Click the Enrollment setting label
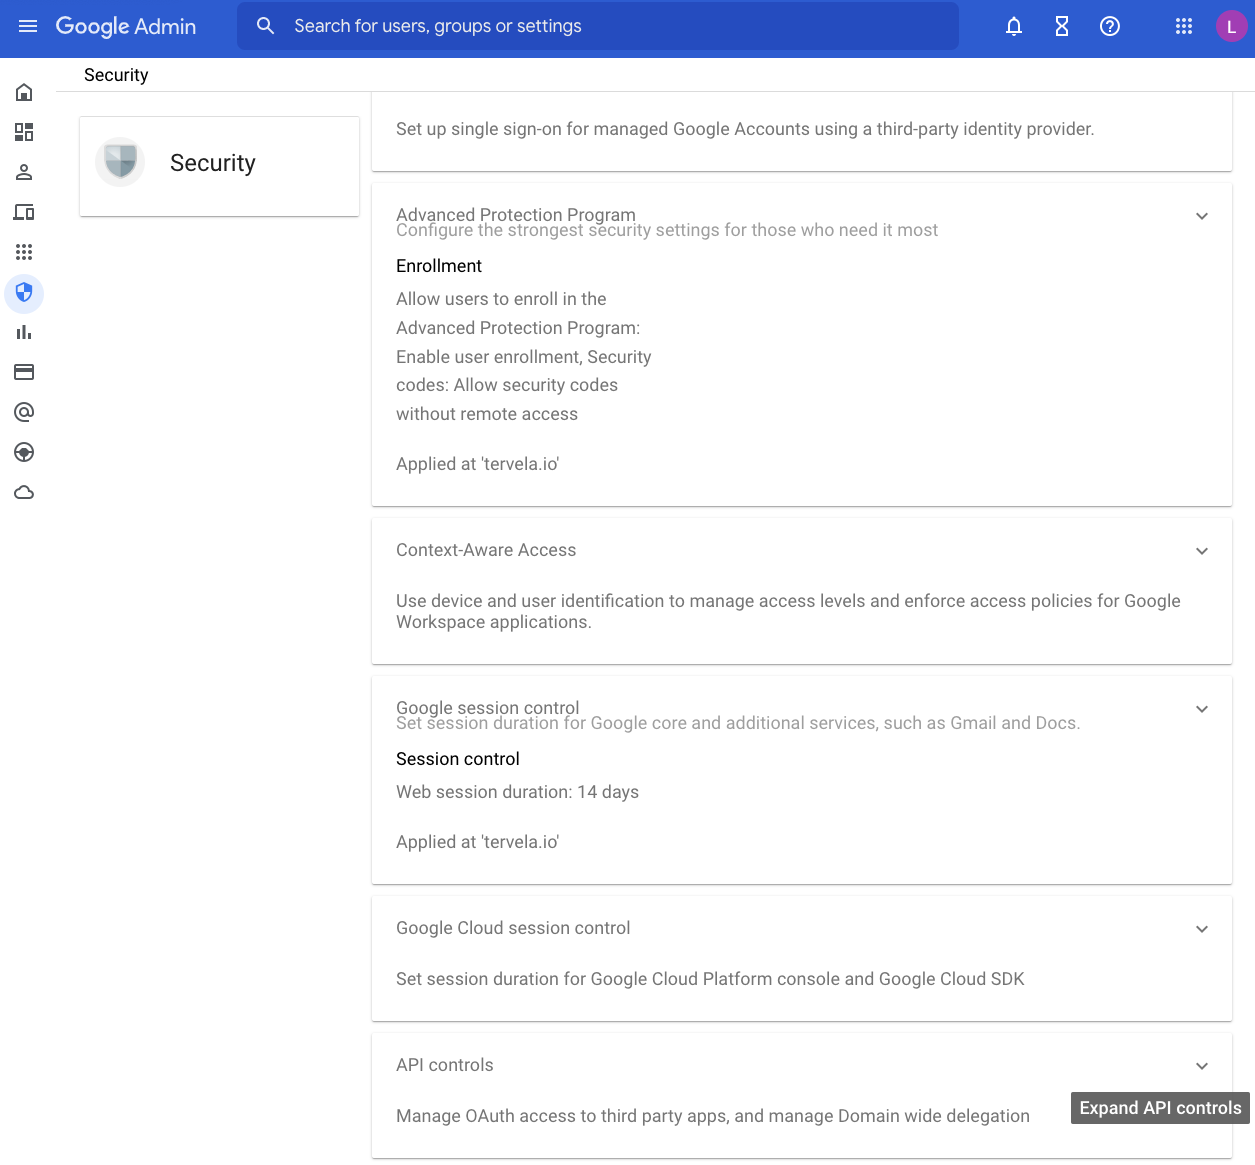Viewport: 1255px width, 1165px height. point(439,266)
